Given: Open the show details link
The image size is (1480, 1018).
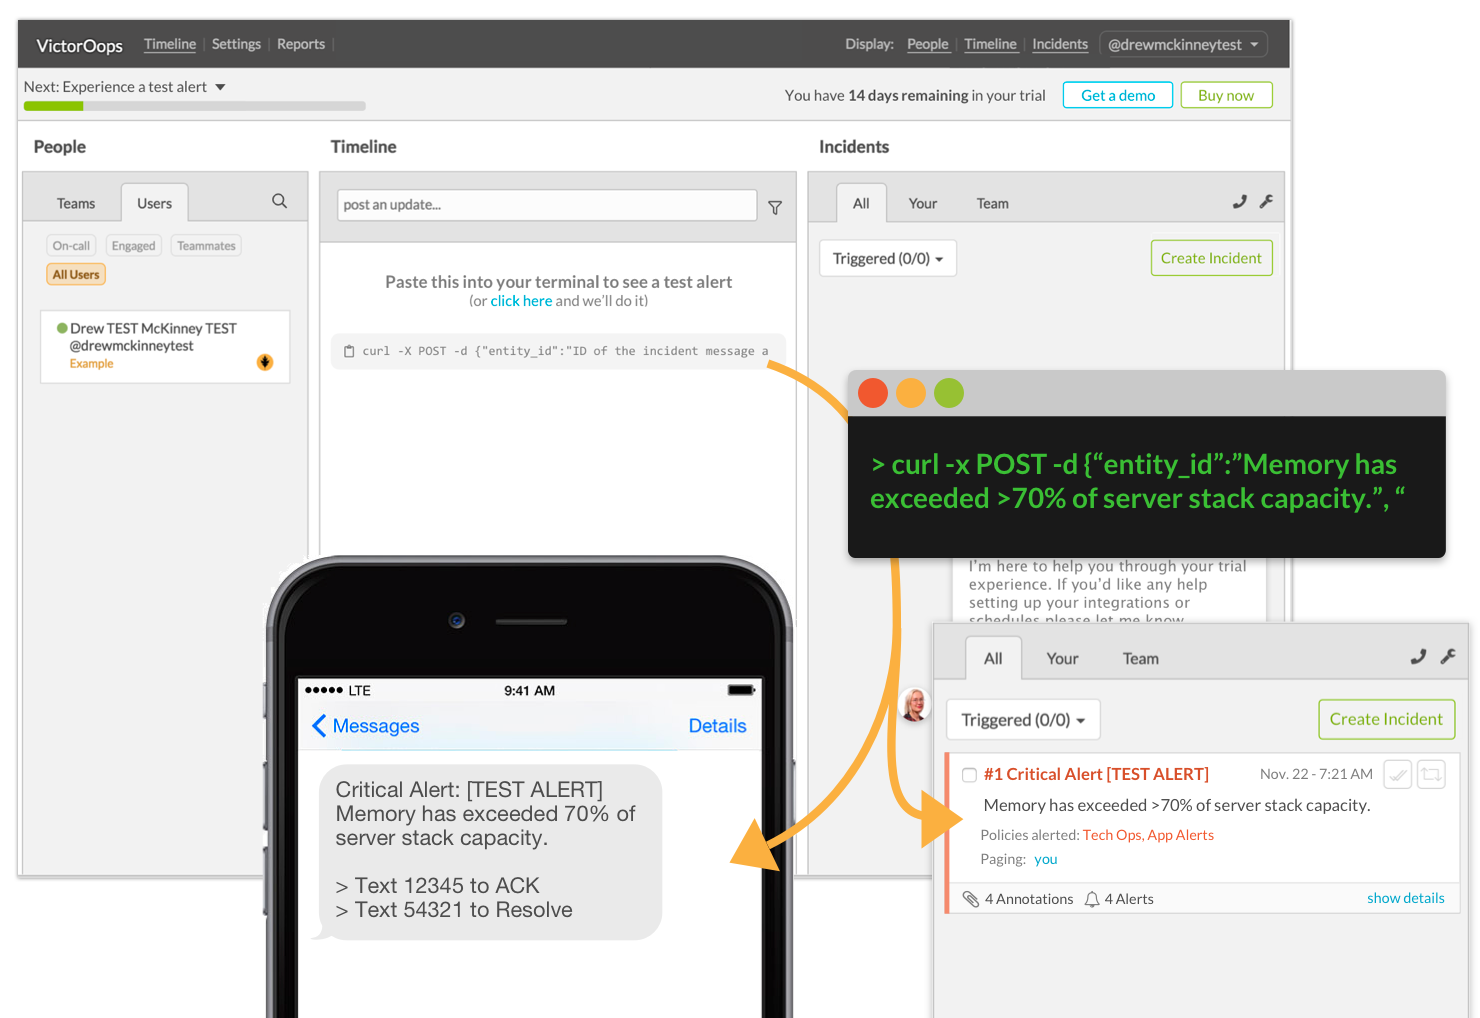Looking at the screenshot, I should point(1405,898).
